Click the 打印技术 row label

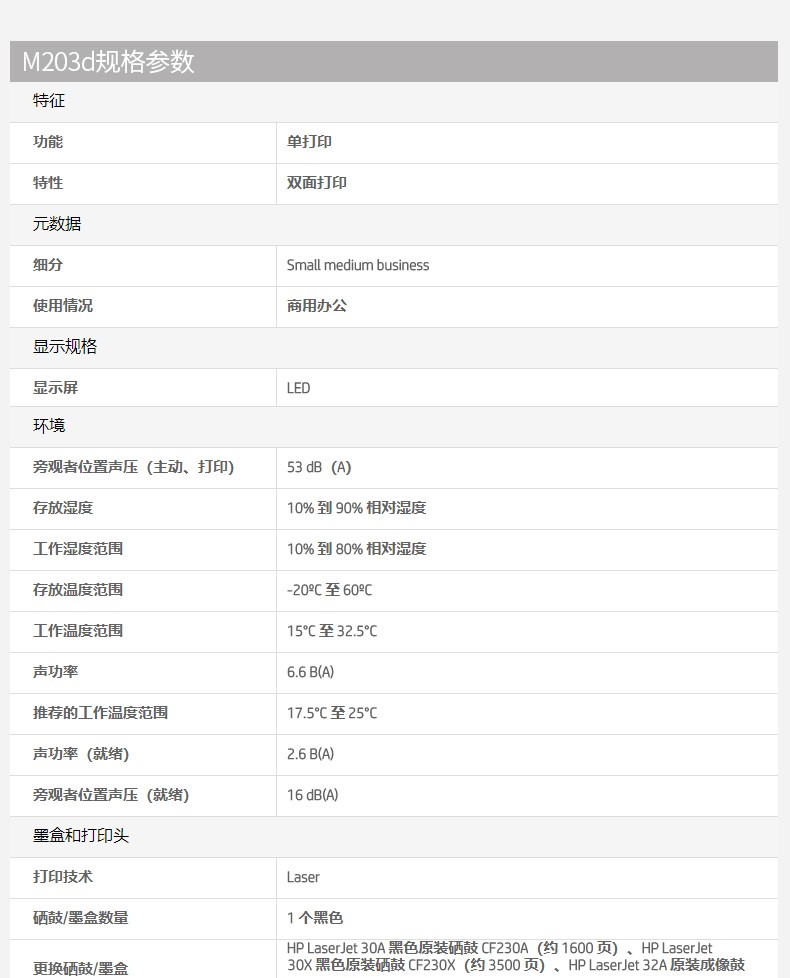click(x=63, y=877)
